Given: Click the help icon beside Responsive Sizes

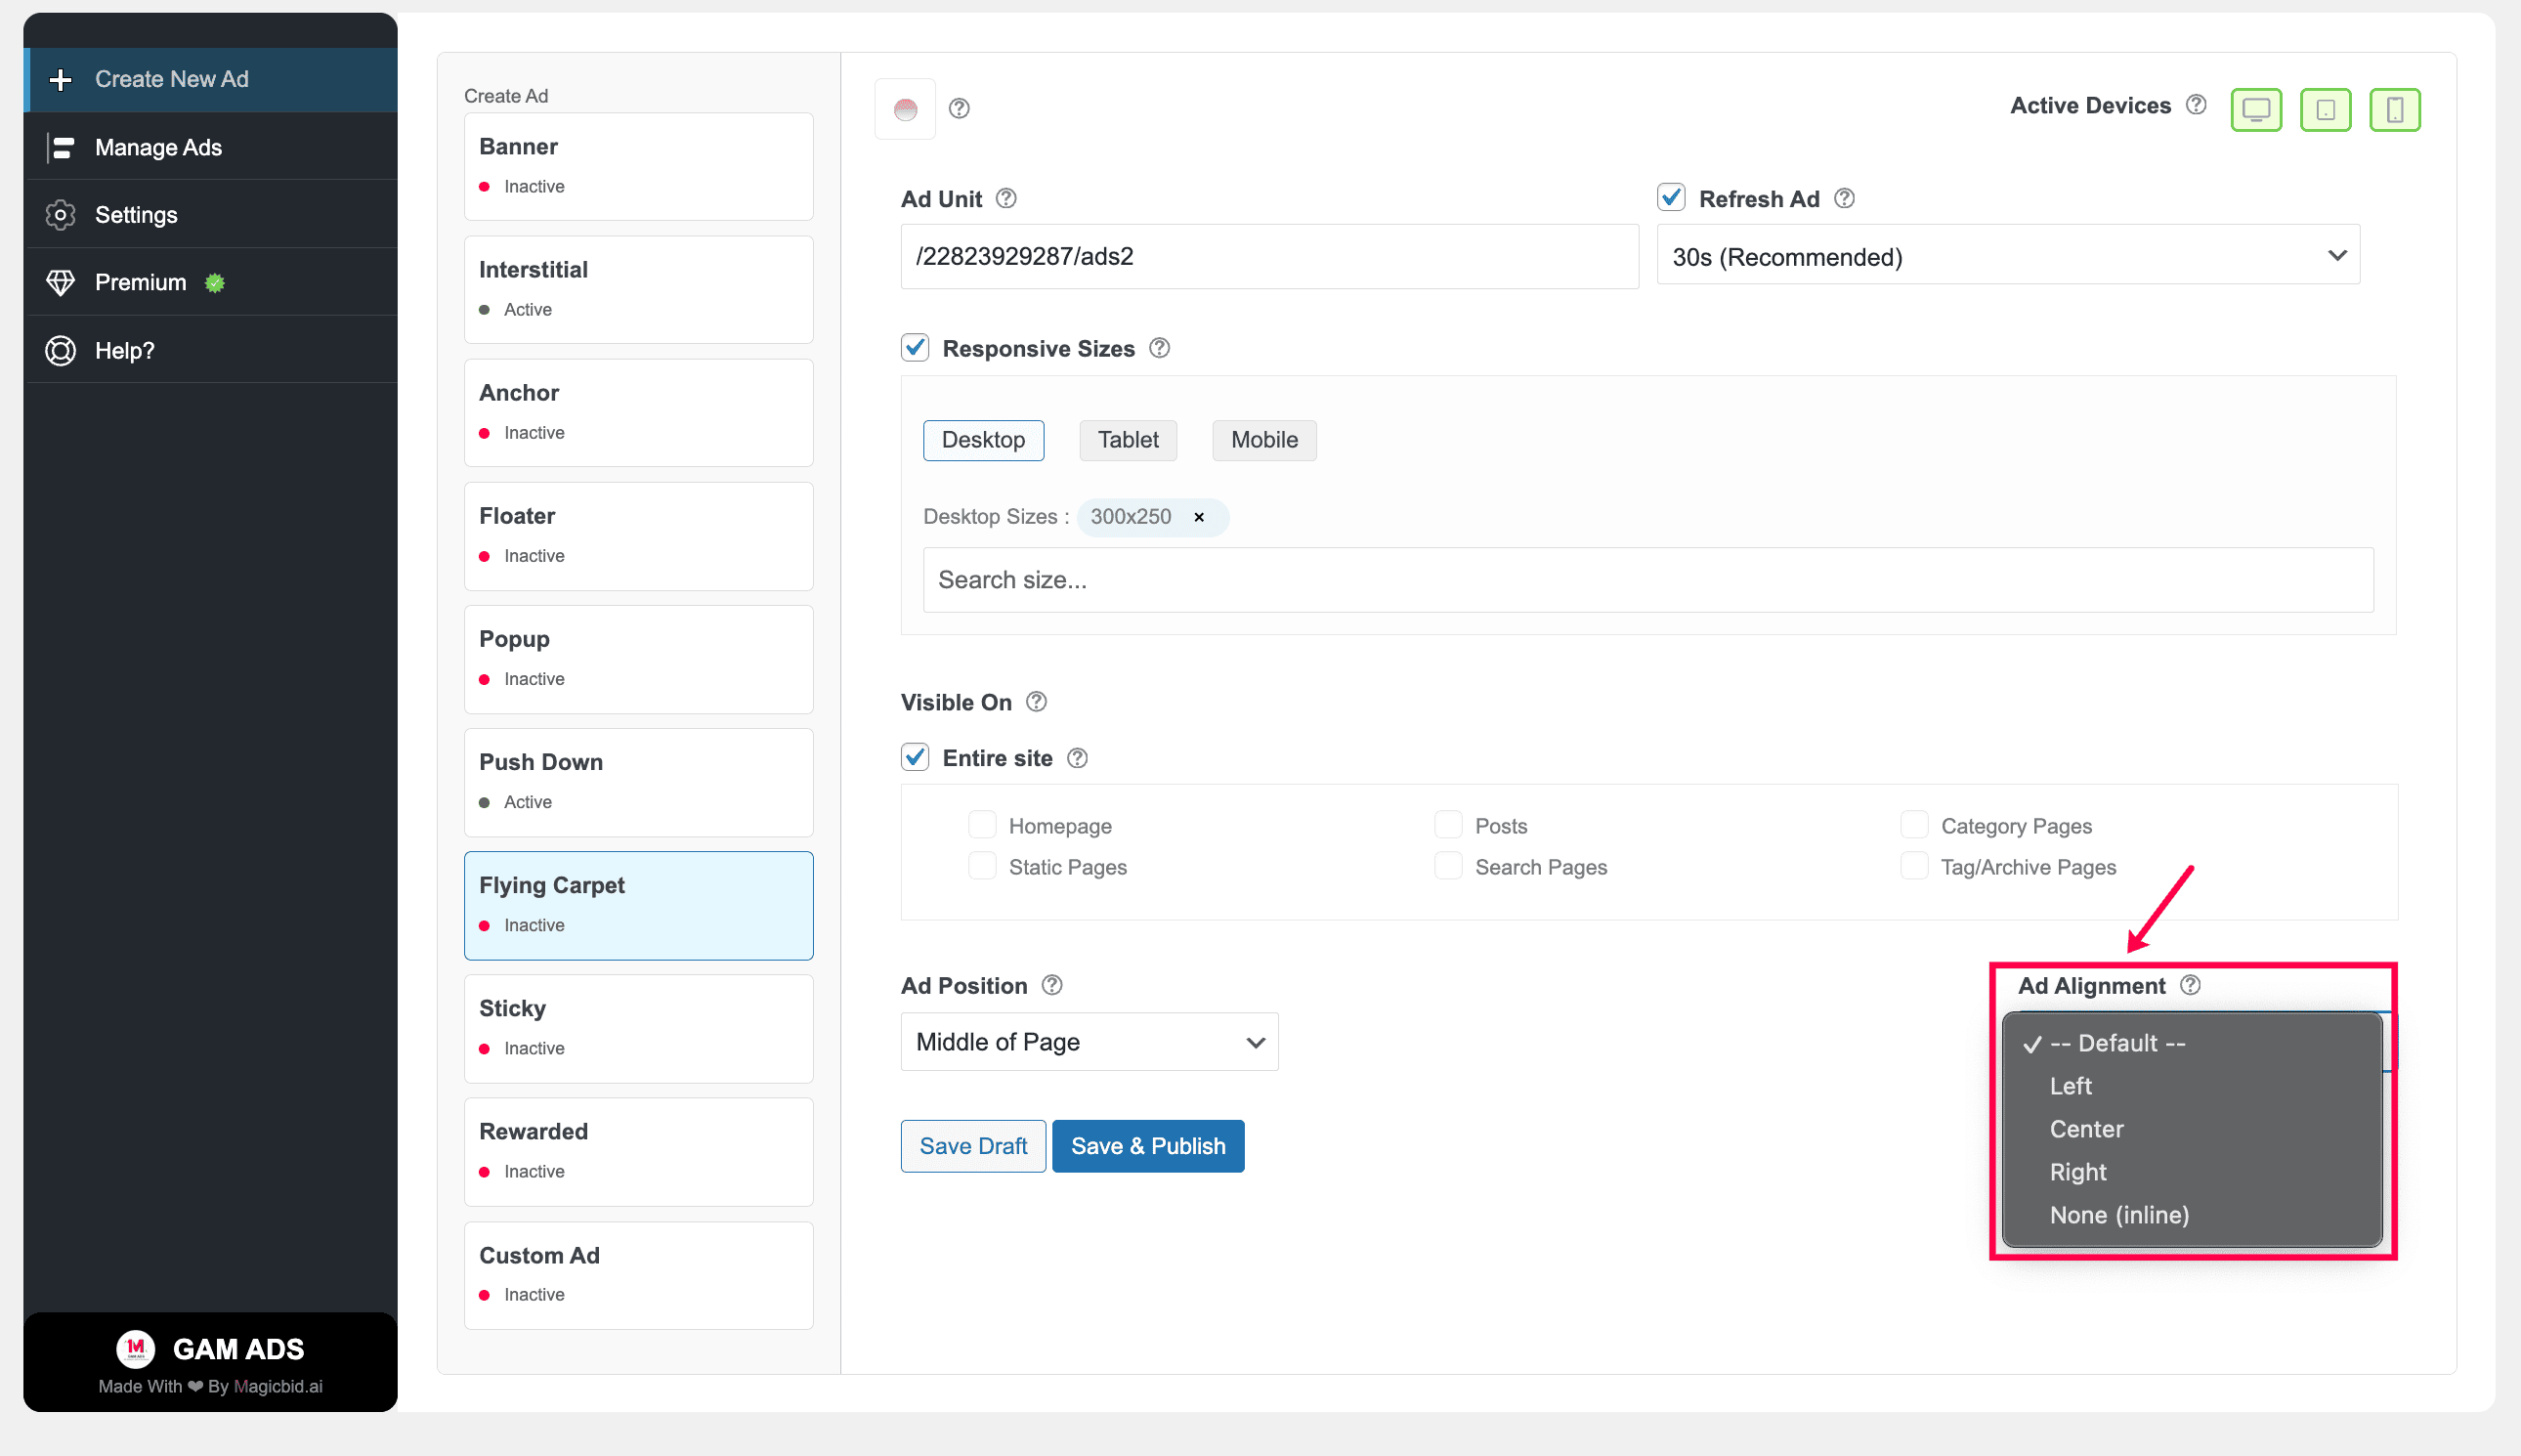Looking at the screenshot, I should pos(1159,348).
